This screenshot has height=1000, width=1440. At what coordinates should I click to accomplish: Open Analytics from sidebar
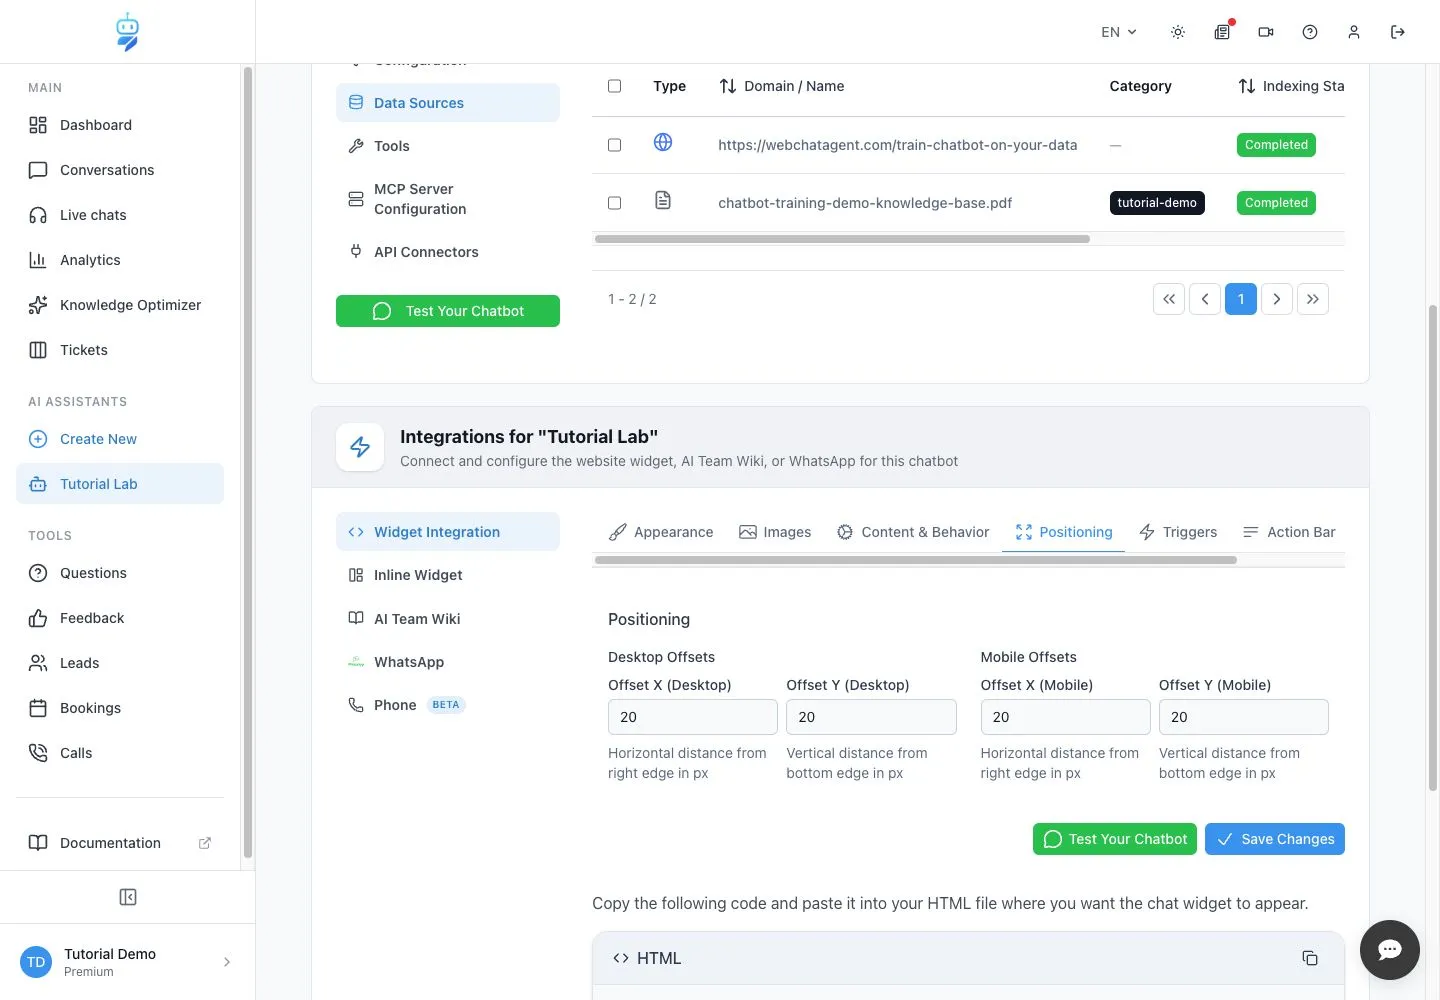coord(120,260)
